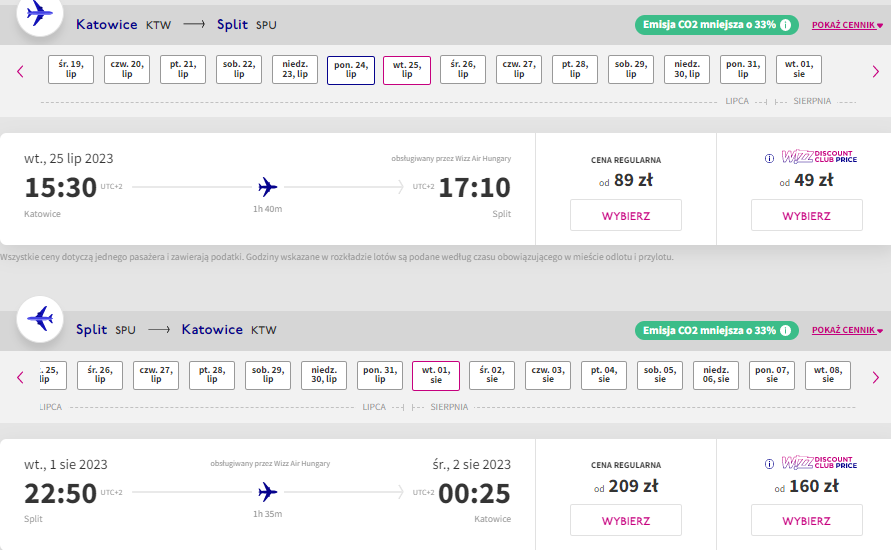The height and width of the screenshot is (550, 891).
Task: Select return date niedz. 06, sie
Action: pos(716,375)
